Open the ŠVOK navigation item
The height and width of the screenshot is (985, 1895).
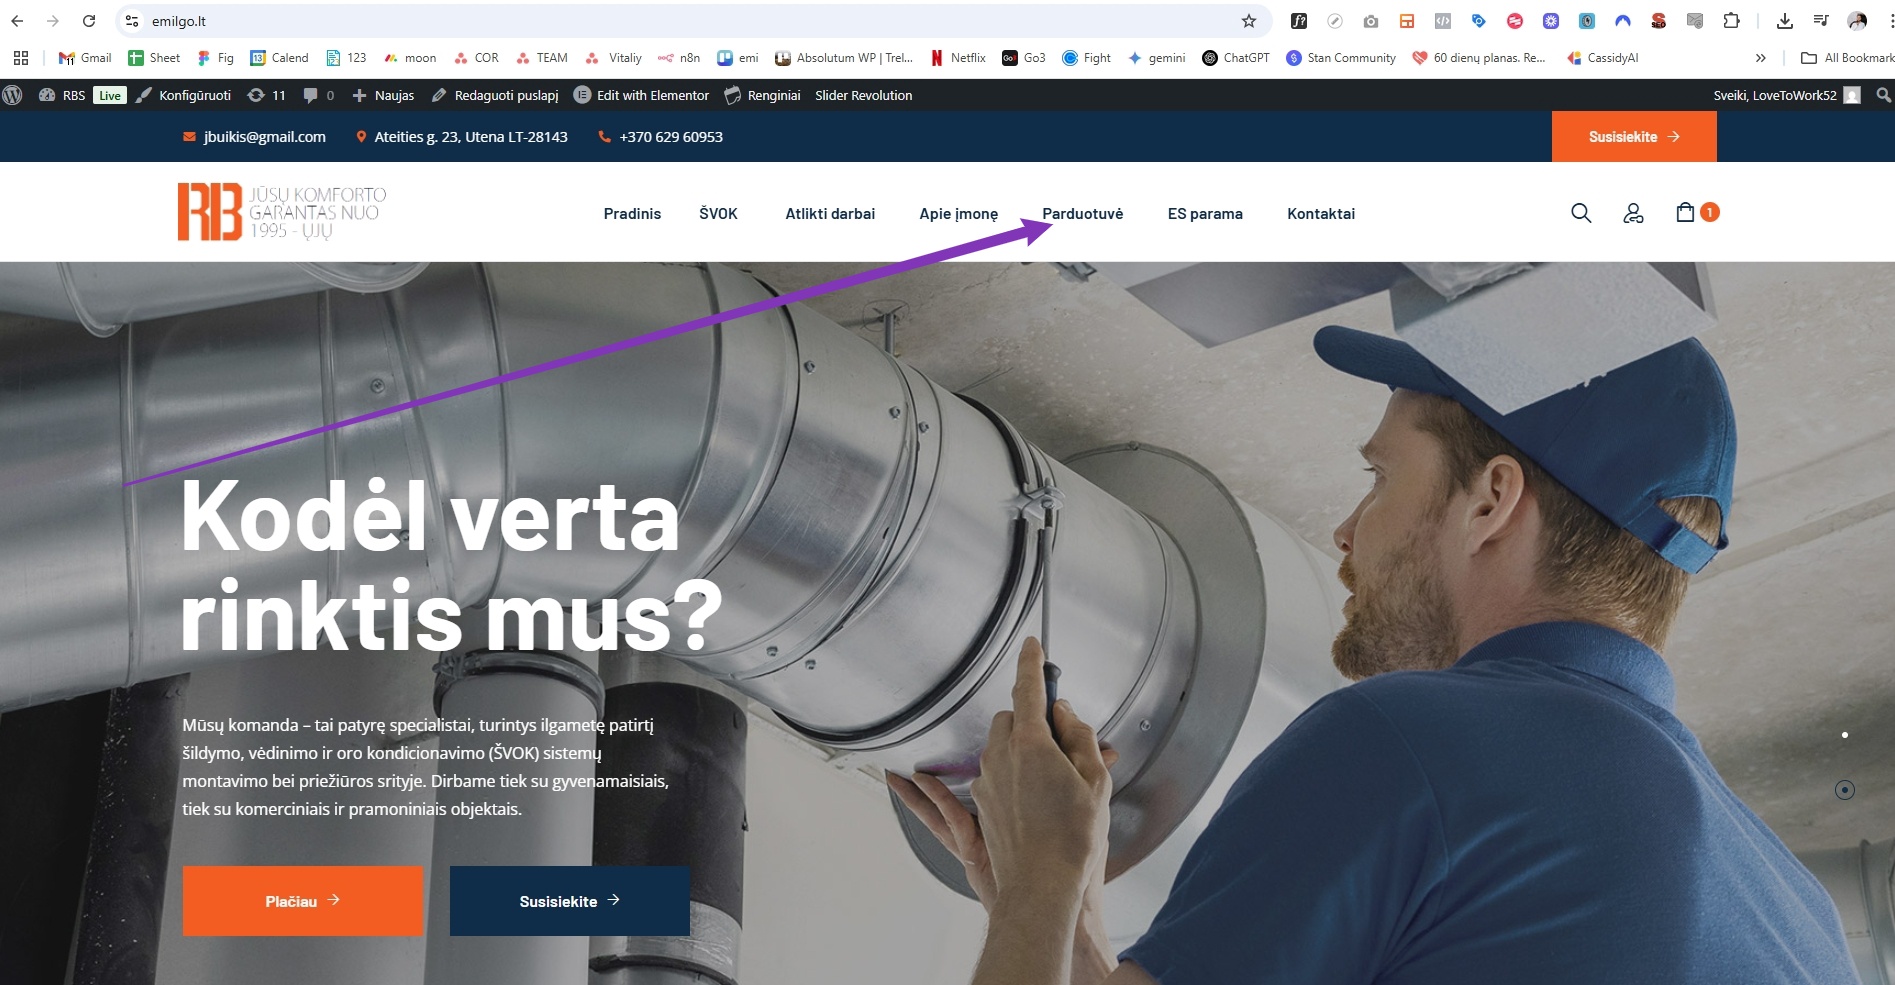[718, 214]
